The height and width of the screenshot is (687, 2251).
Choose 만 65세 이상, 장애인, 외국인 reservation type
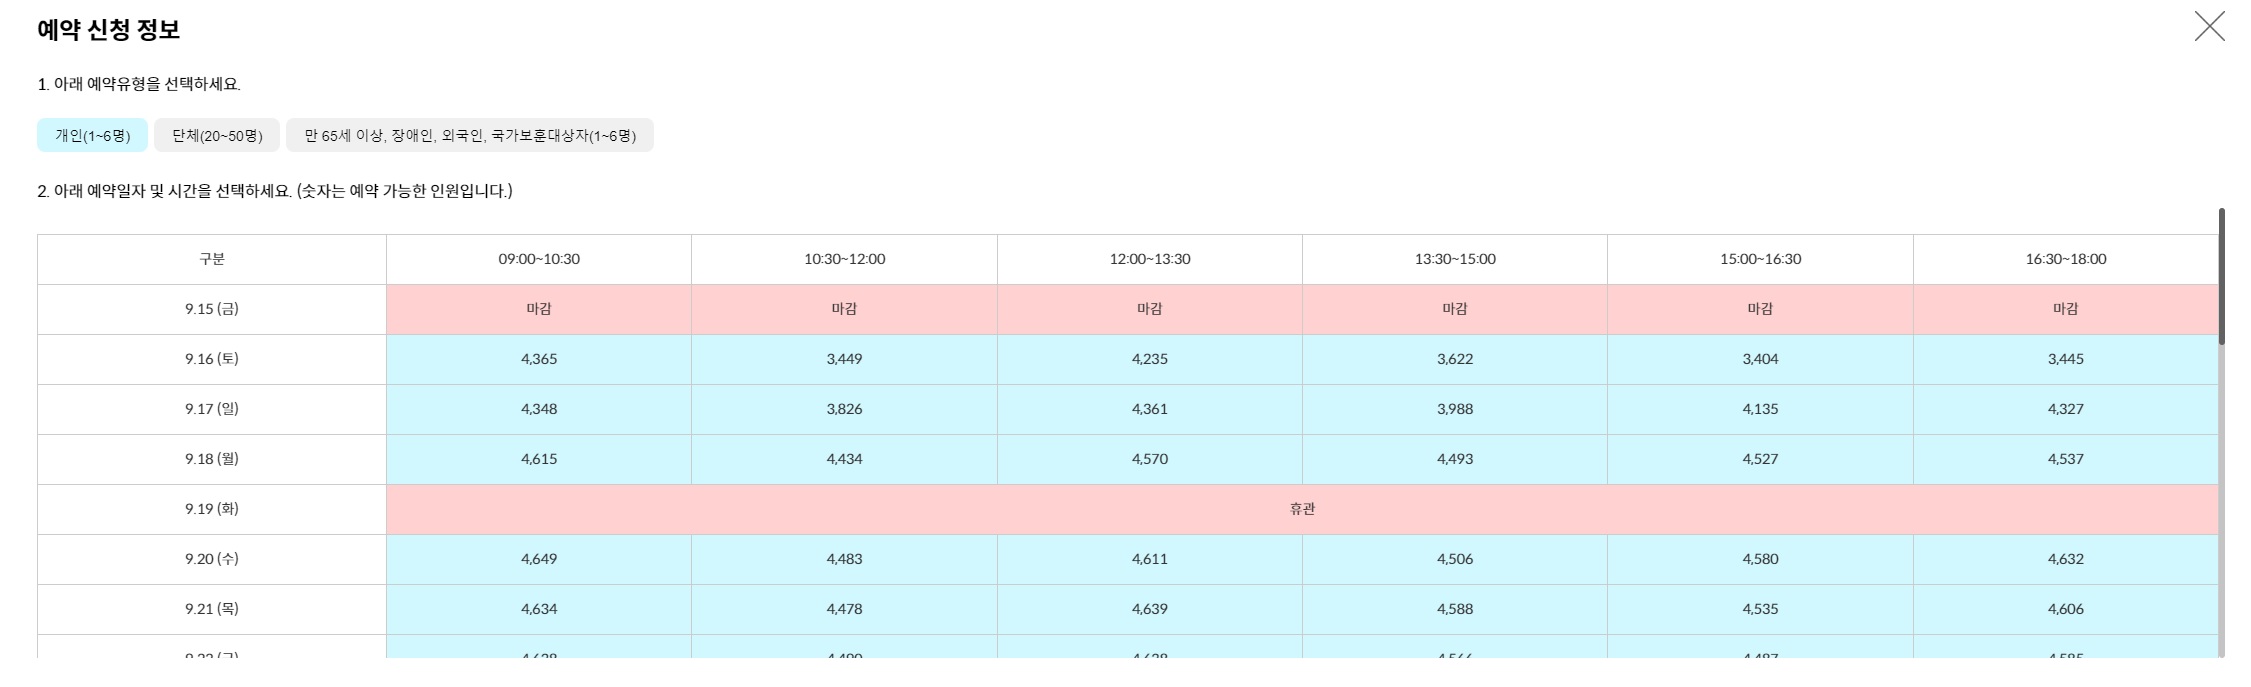pyautogui.click(x=470, y=135)
